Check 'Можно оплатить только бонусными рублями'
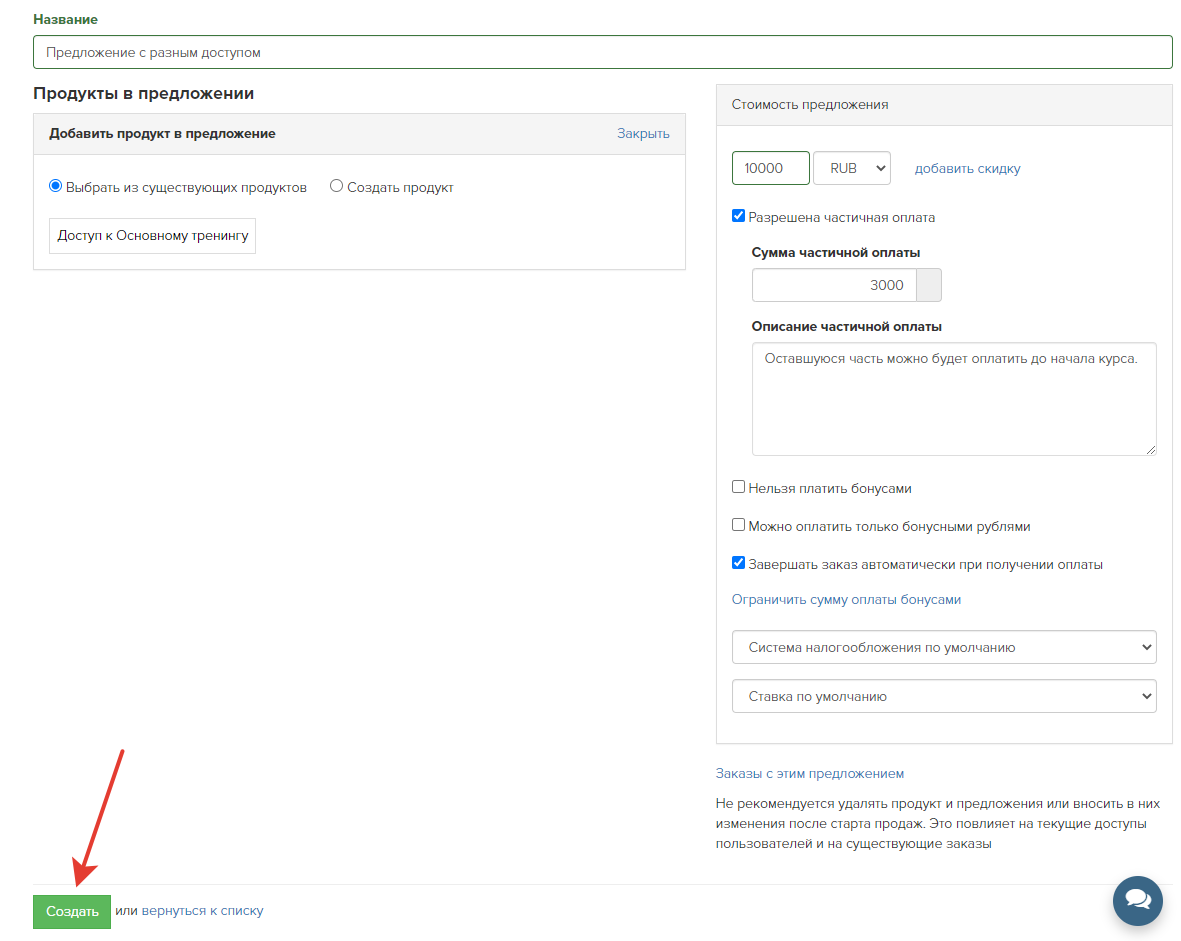This screenshot has height=941, width=1181. pos(739,525)
